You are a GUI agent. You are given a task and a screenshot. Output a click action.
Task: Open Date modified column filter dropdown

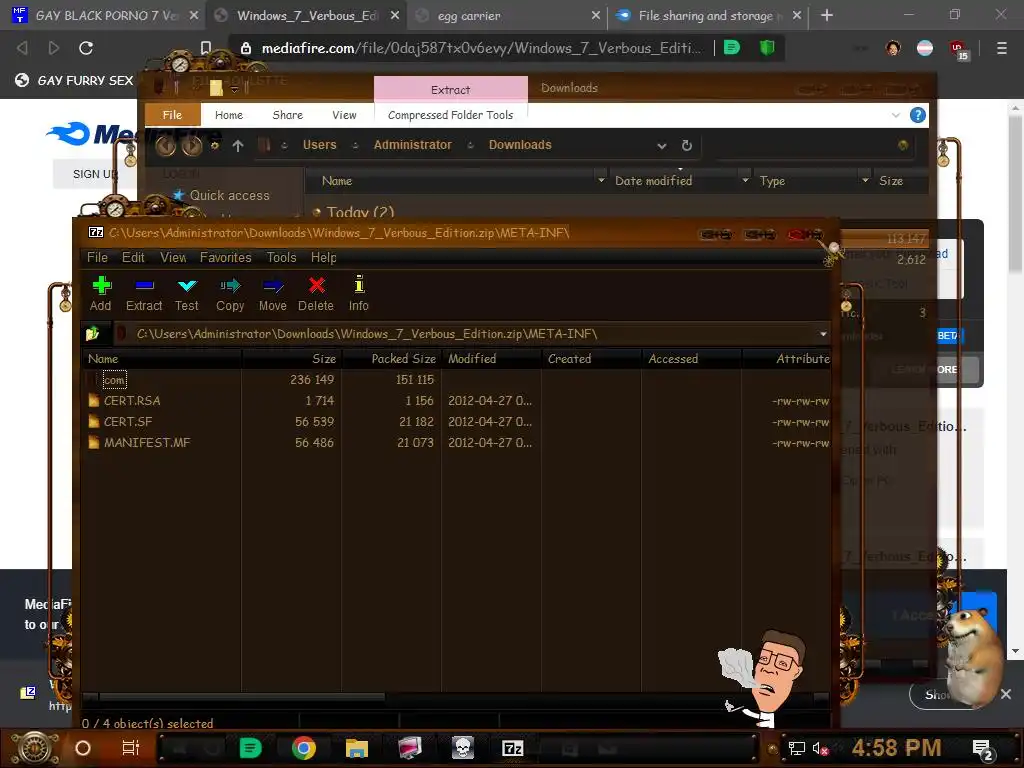pos(745,180)
